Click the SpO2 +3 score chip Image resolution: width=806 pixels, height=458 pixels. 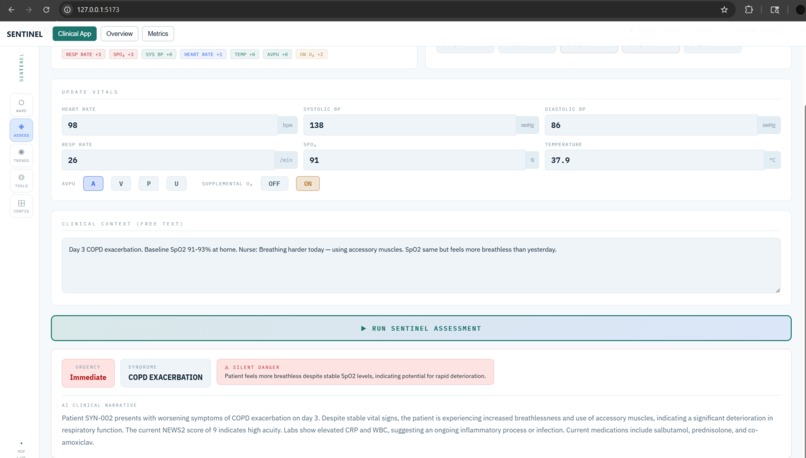coord(123,54)
